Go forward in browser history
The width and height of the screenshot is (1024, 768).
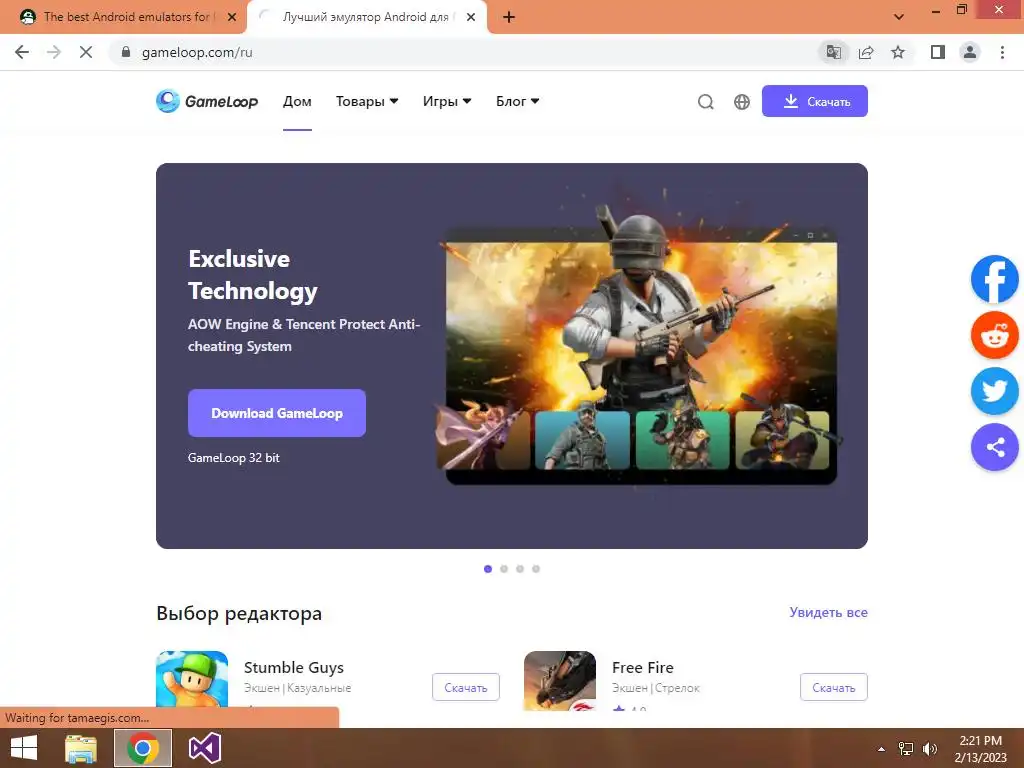pos(54,52)
